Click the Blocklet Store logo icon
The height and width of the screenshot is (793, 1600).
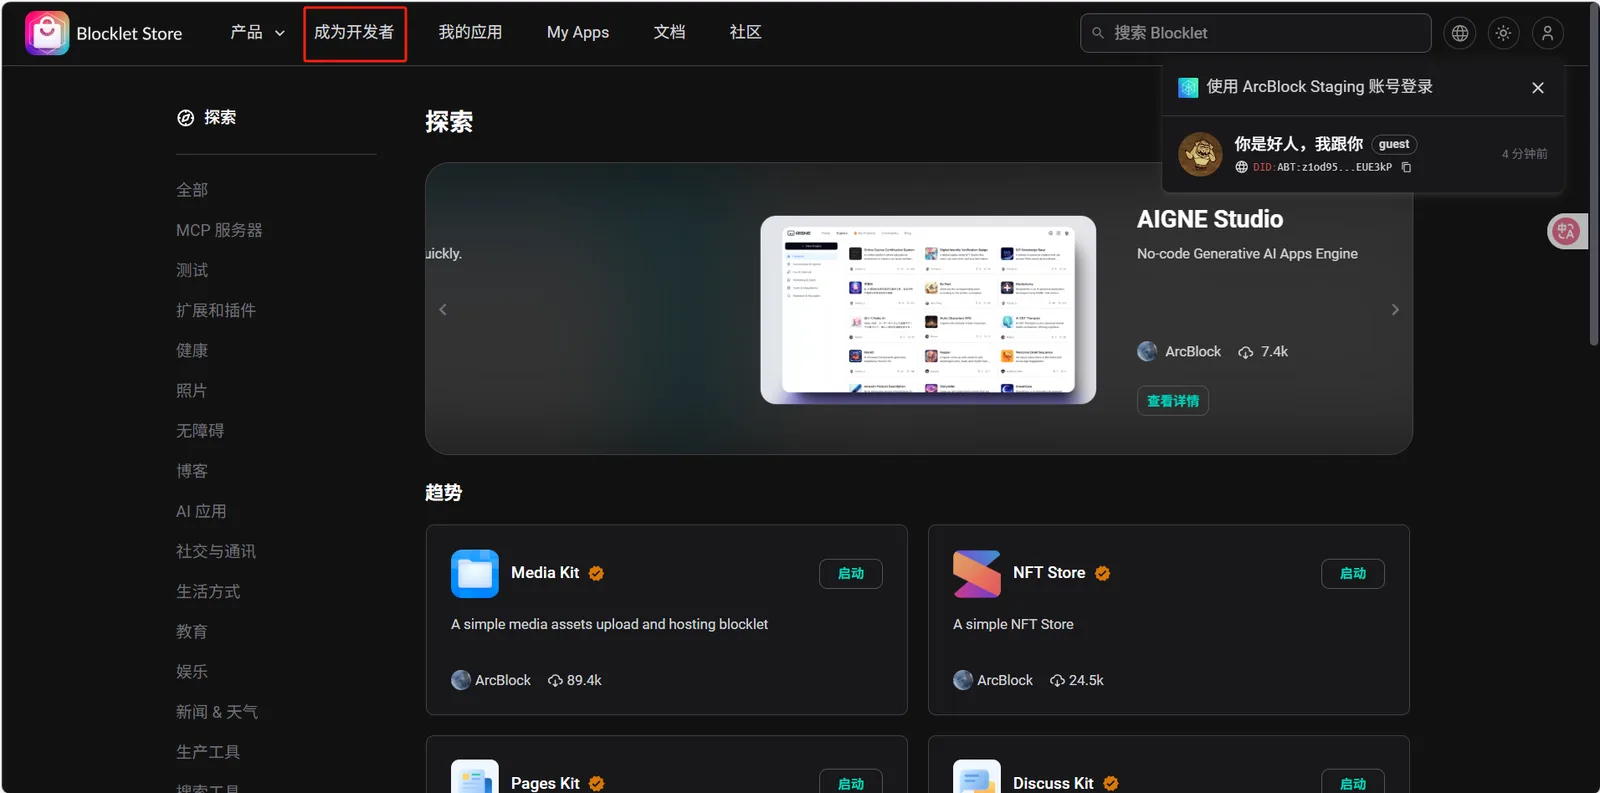tap(47, 33)
